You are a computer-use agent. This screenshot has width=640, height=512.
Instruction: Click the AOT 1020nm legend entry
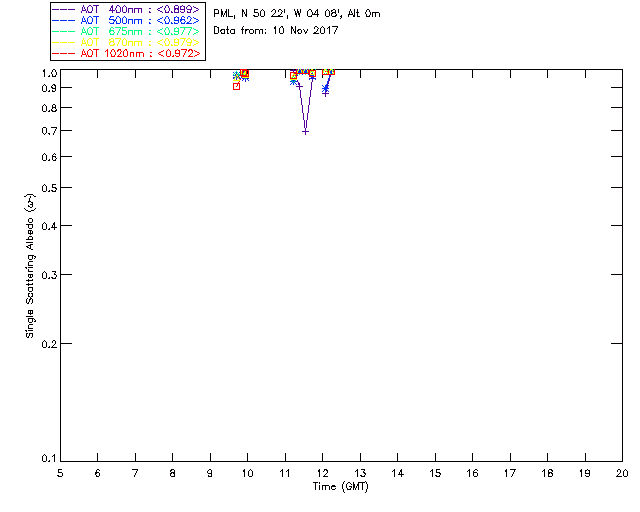(126, 53)
